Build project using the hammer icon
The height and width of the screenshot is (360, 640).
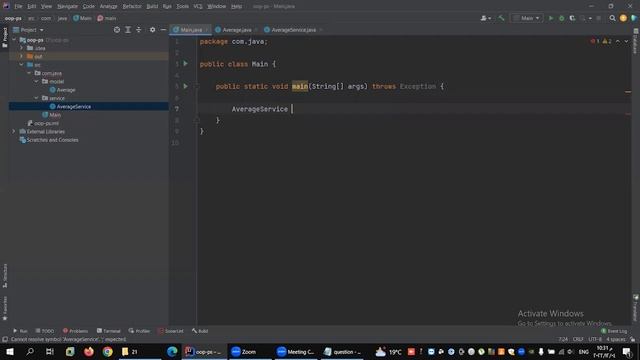[x=501, y=18]
